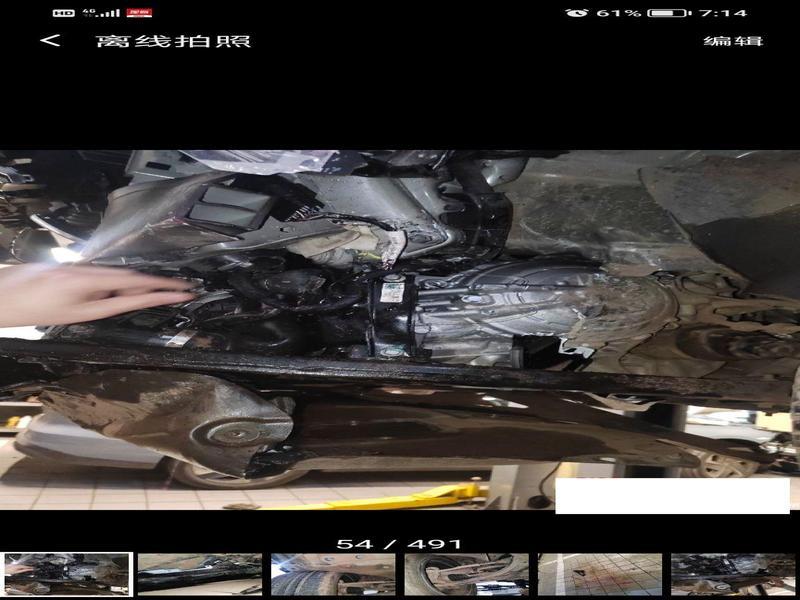The height and width of the screenshot is (600, 800).
Task: Tap the 54 / 491 photo counter
Action: click(x=399, y=544)
